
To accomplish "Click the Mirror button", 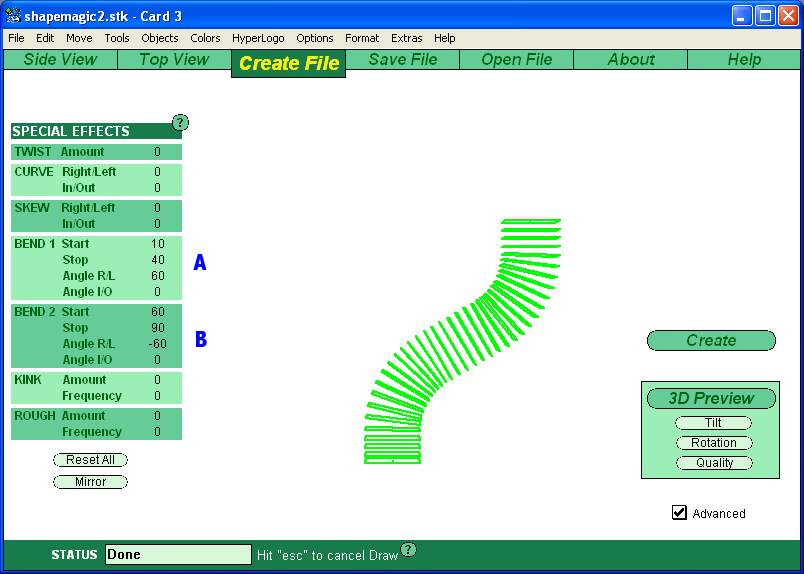I will point(90,482).
